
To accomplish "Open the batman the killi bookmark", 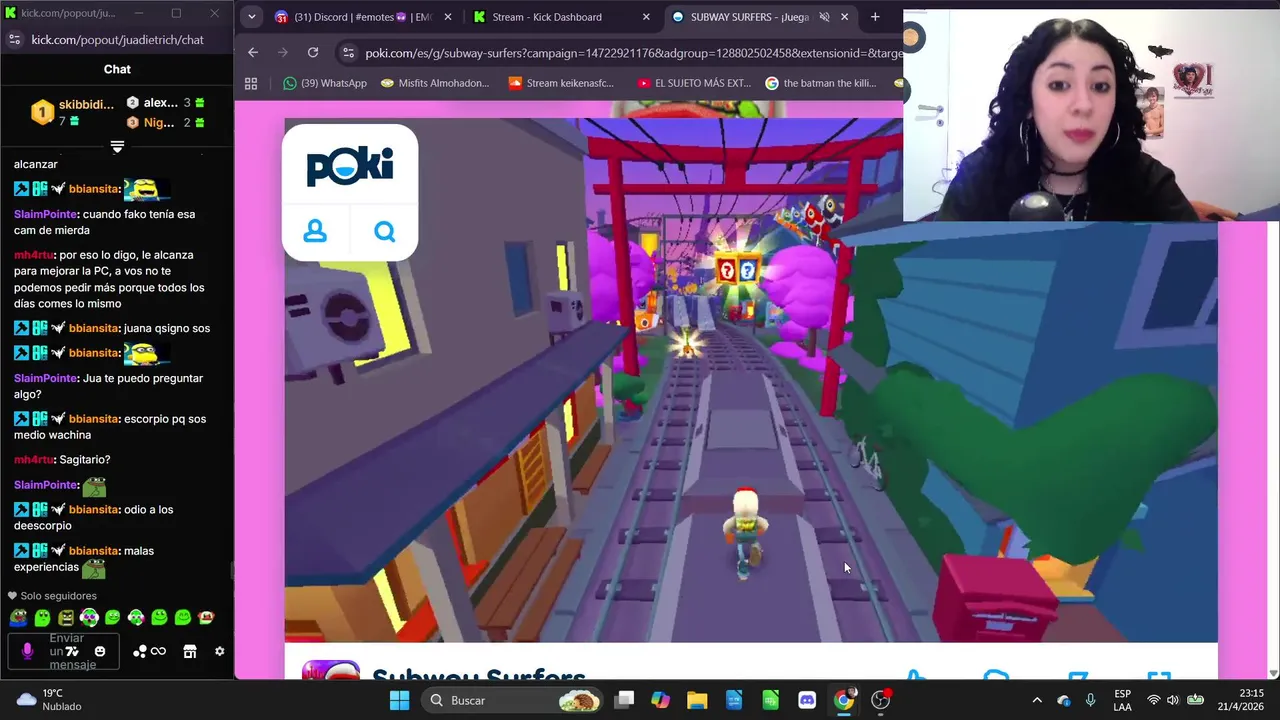I will pyautogui.click(x=821, y=83).
